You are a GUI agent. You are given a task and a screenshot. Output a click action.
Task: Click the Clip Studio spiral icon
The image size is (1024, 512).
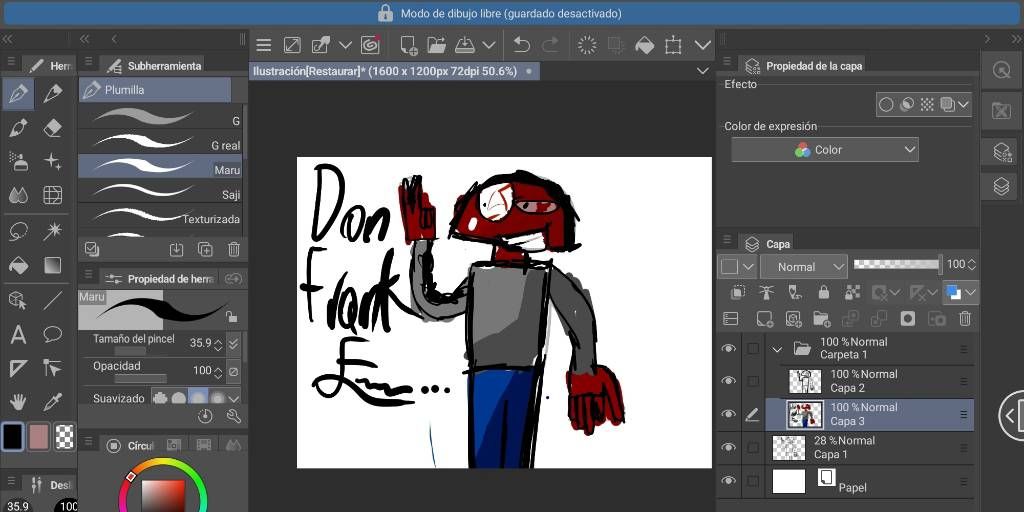[370, 45]
